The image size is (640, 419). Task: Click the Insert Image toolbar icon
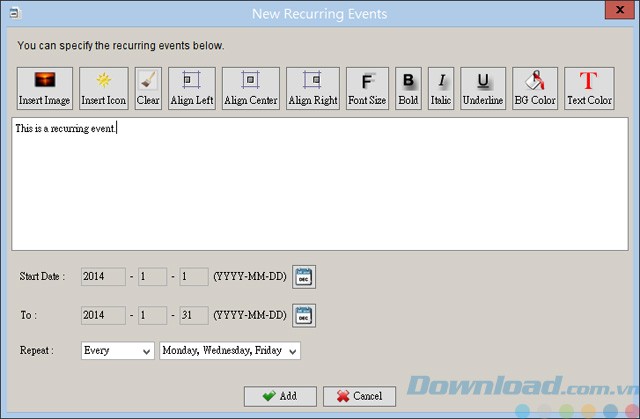45,88
